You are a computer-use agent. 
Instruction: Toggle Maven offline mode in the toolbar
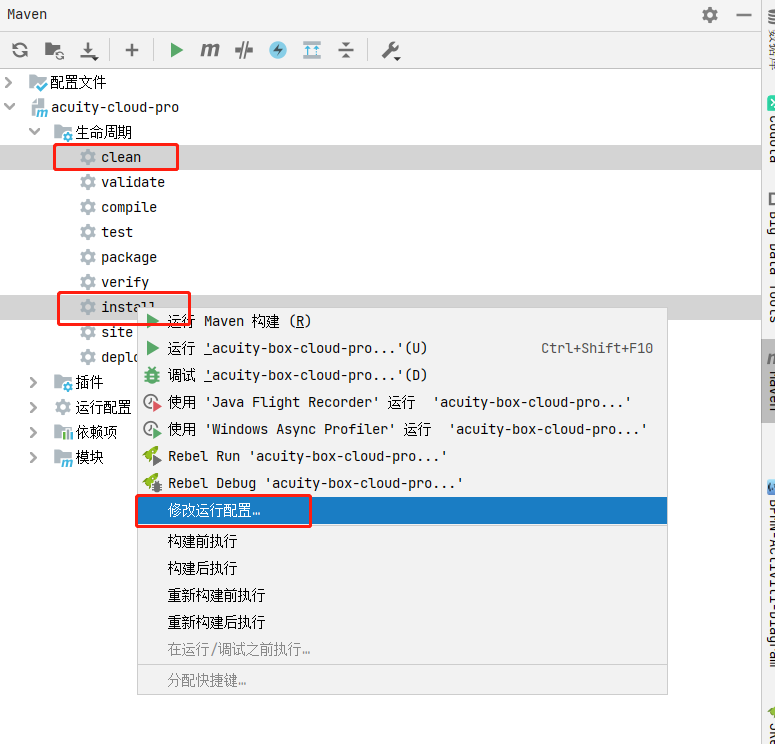(x=243, y=50)
